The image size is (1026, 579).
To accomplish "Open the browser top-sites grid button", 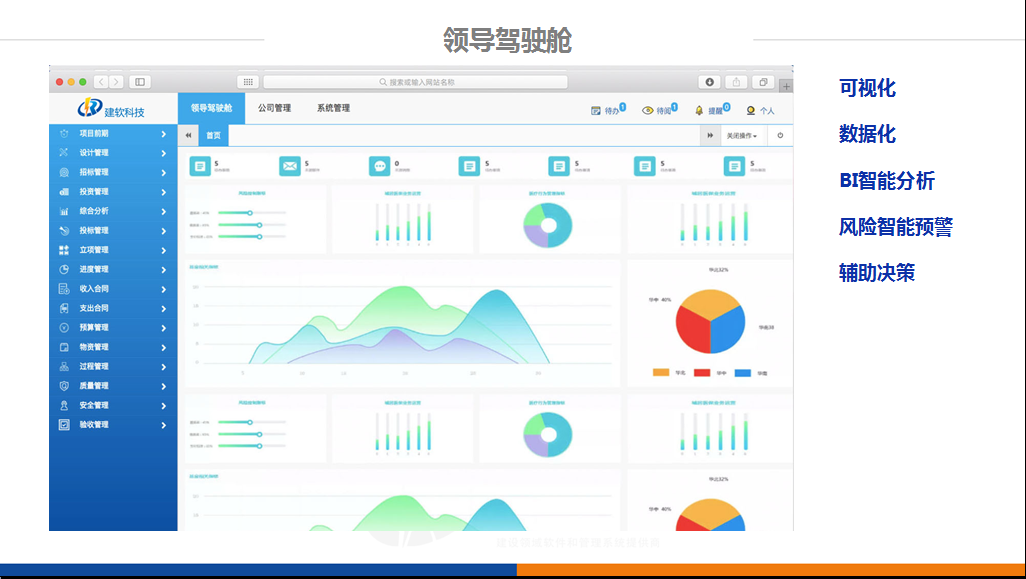I will (x=248, y=82).
